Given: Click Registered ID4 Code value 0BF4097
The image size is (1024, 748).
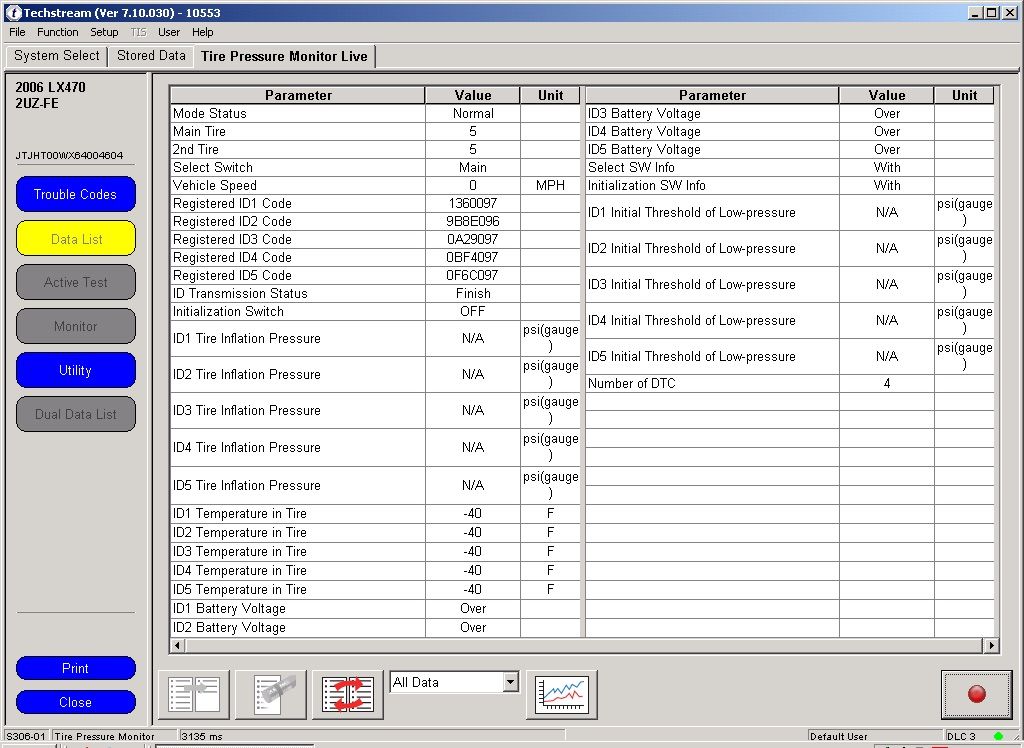Looking at the screenshot, I should (473, 257).
